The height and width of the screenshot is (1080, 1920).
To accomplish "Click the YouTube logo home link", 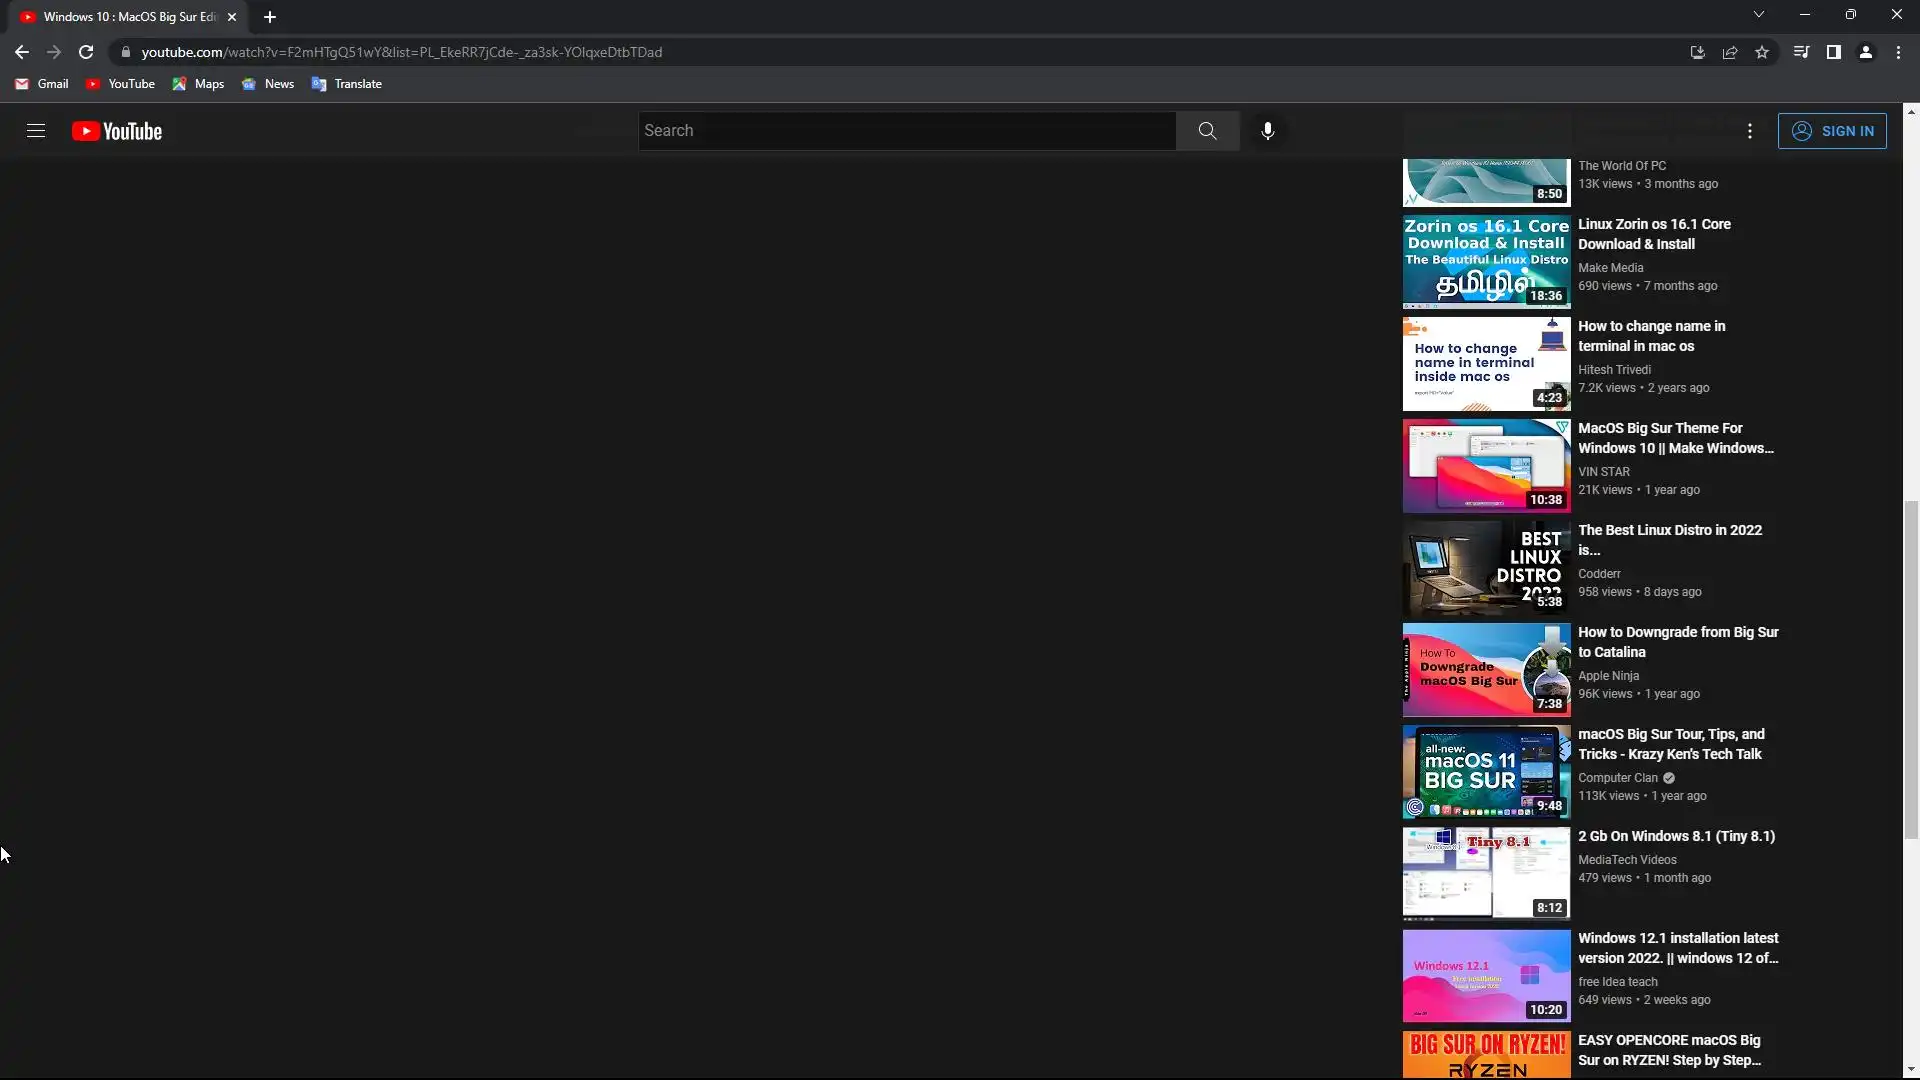I will pyautogui.click(x=117, y=131).
